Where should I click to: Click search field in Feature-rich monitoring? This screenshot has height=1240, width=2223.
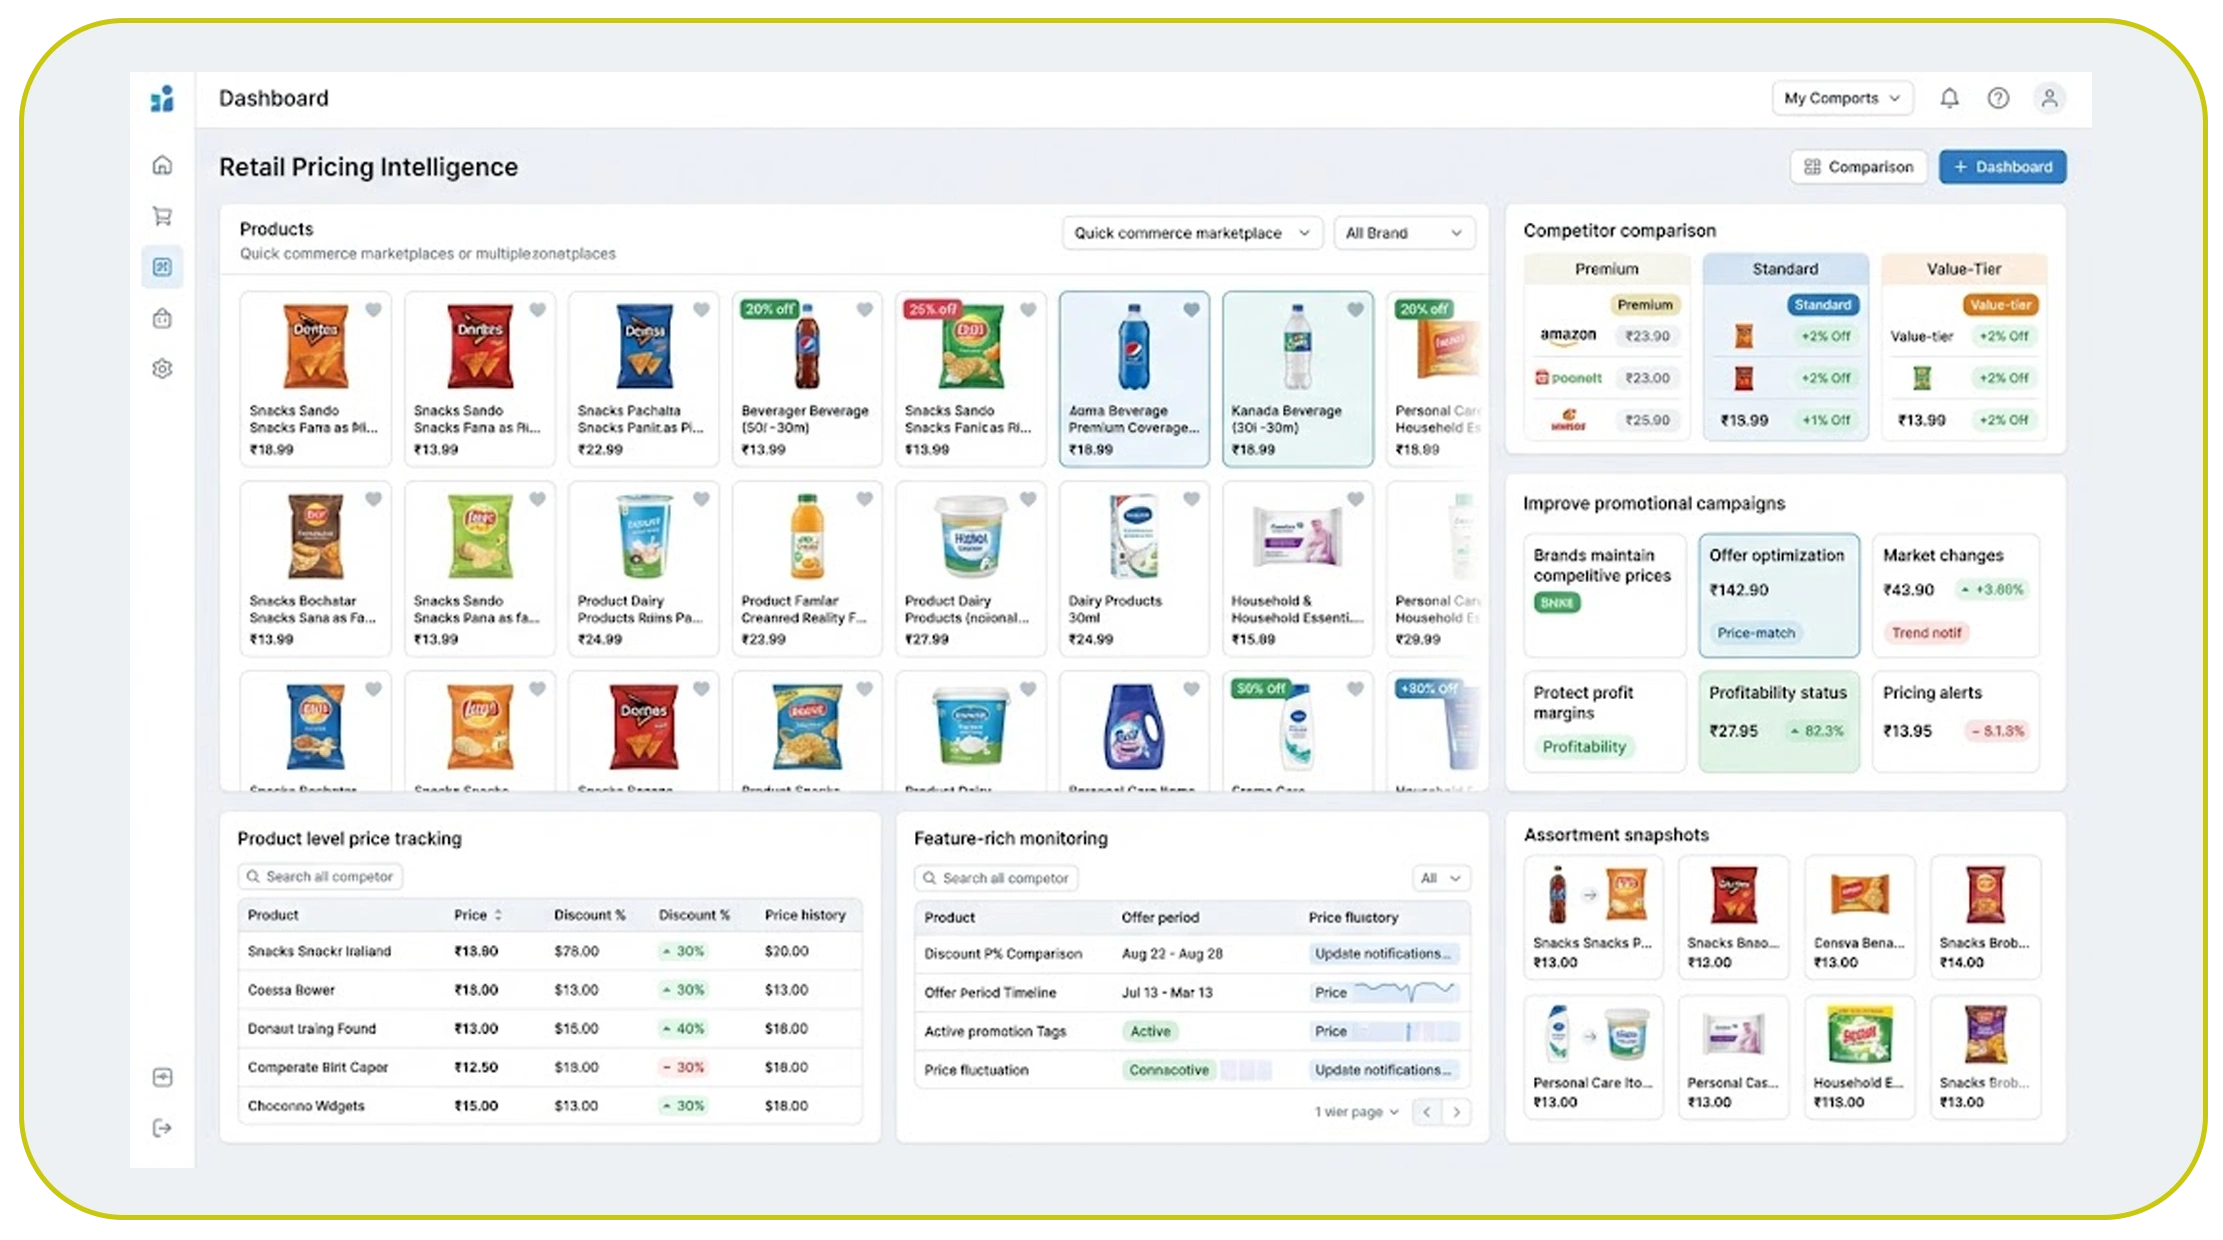[996, 878]
